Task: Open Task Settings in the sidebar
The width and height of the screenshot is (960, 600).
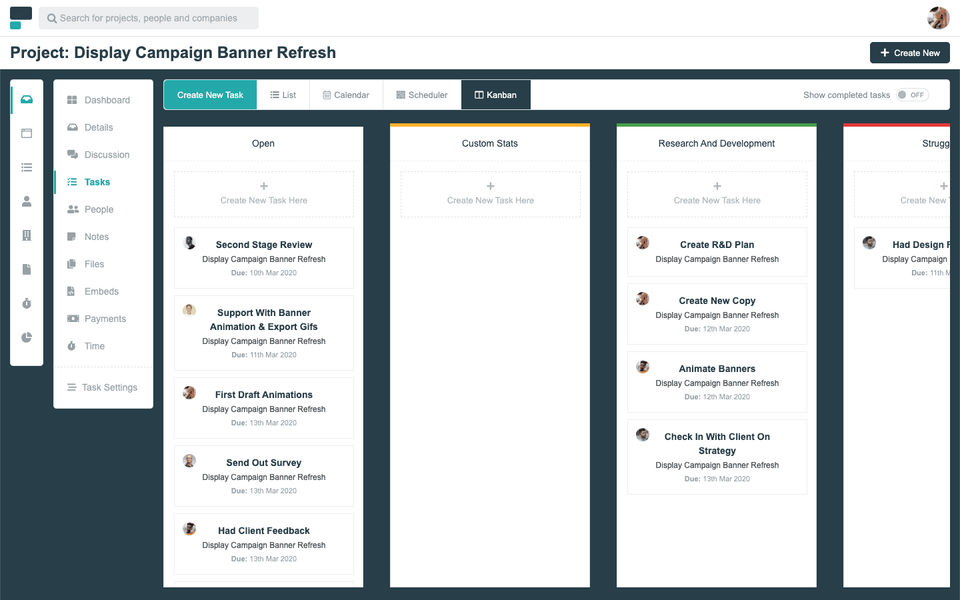Action: click(103, 388)
